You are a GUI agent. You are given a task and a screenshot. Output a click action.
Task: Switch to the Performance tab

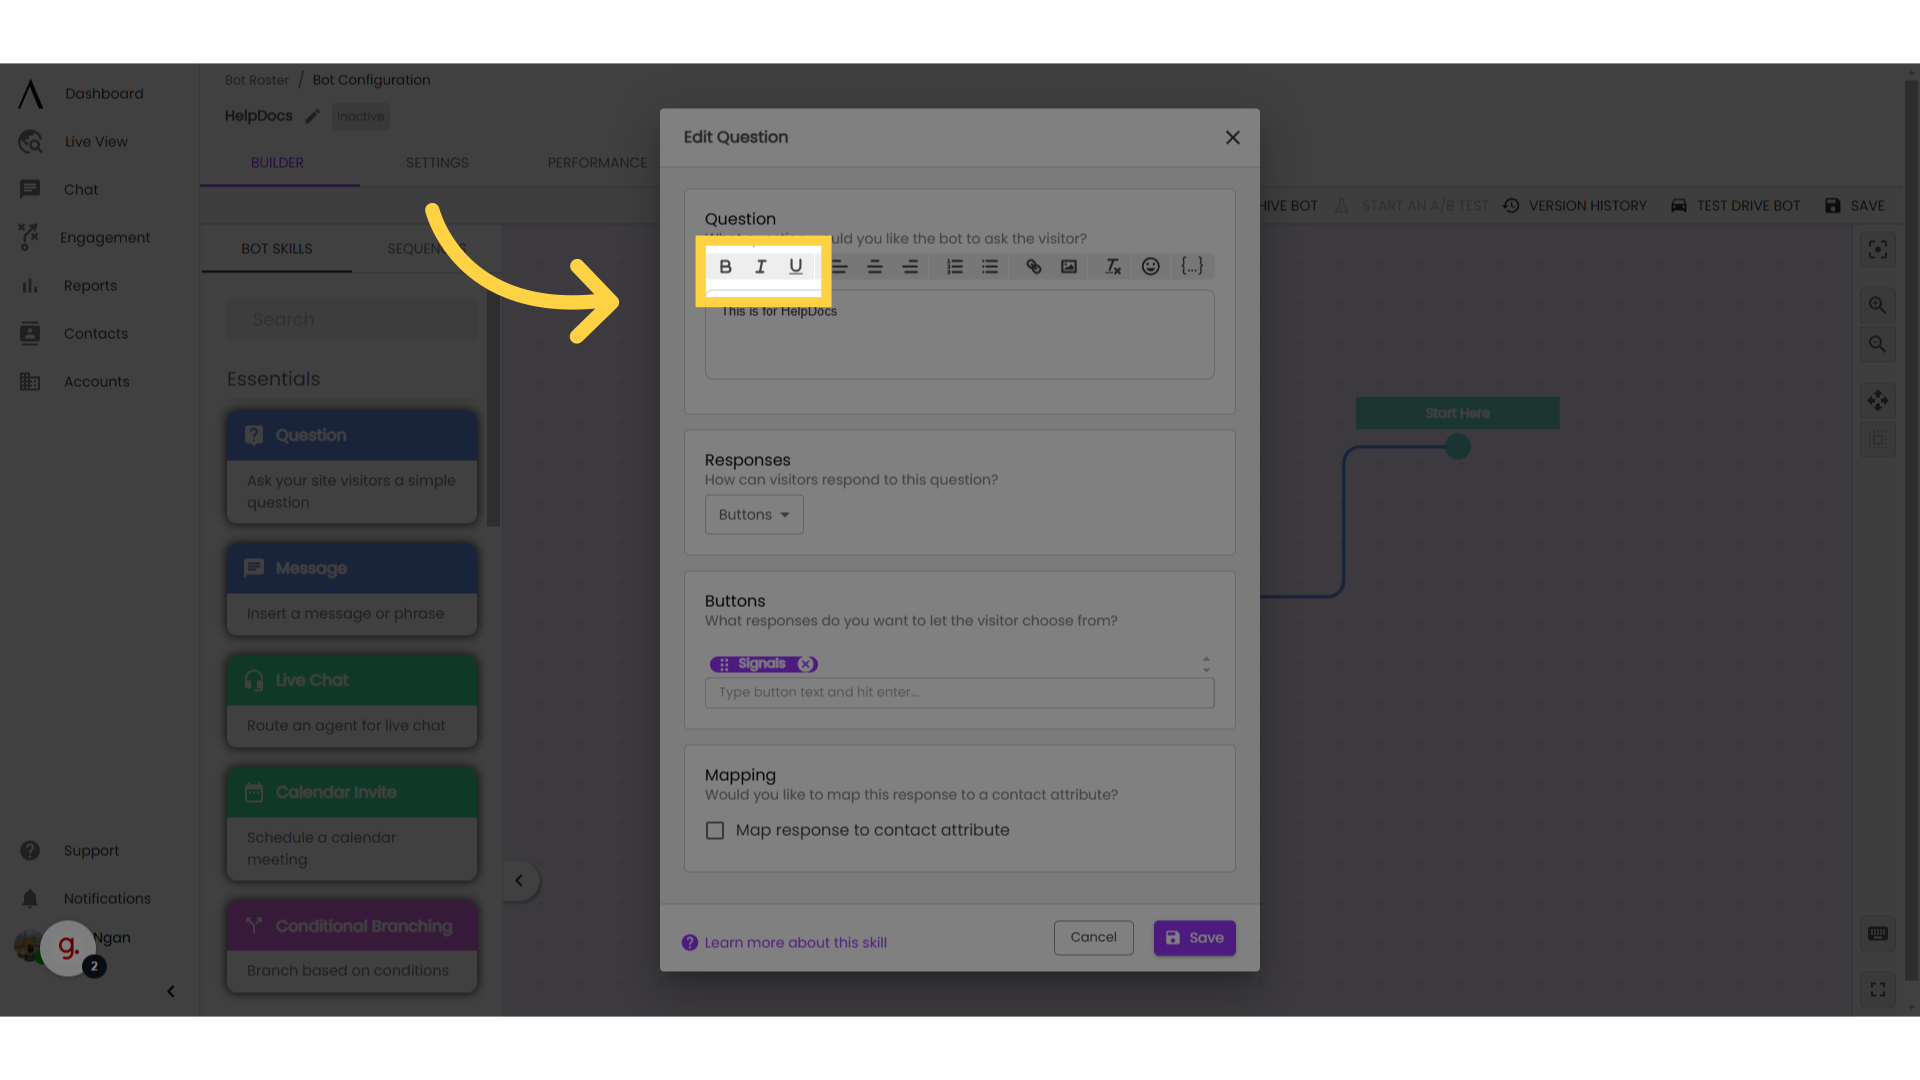[x=597, y=163]
